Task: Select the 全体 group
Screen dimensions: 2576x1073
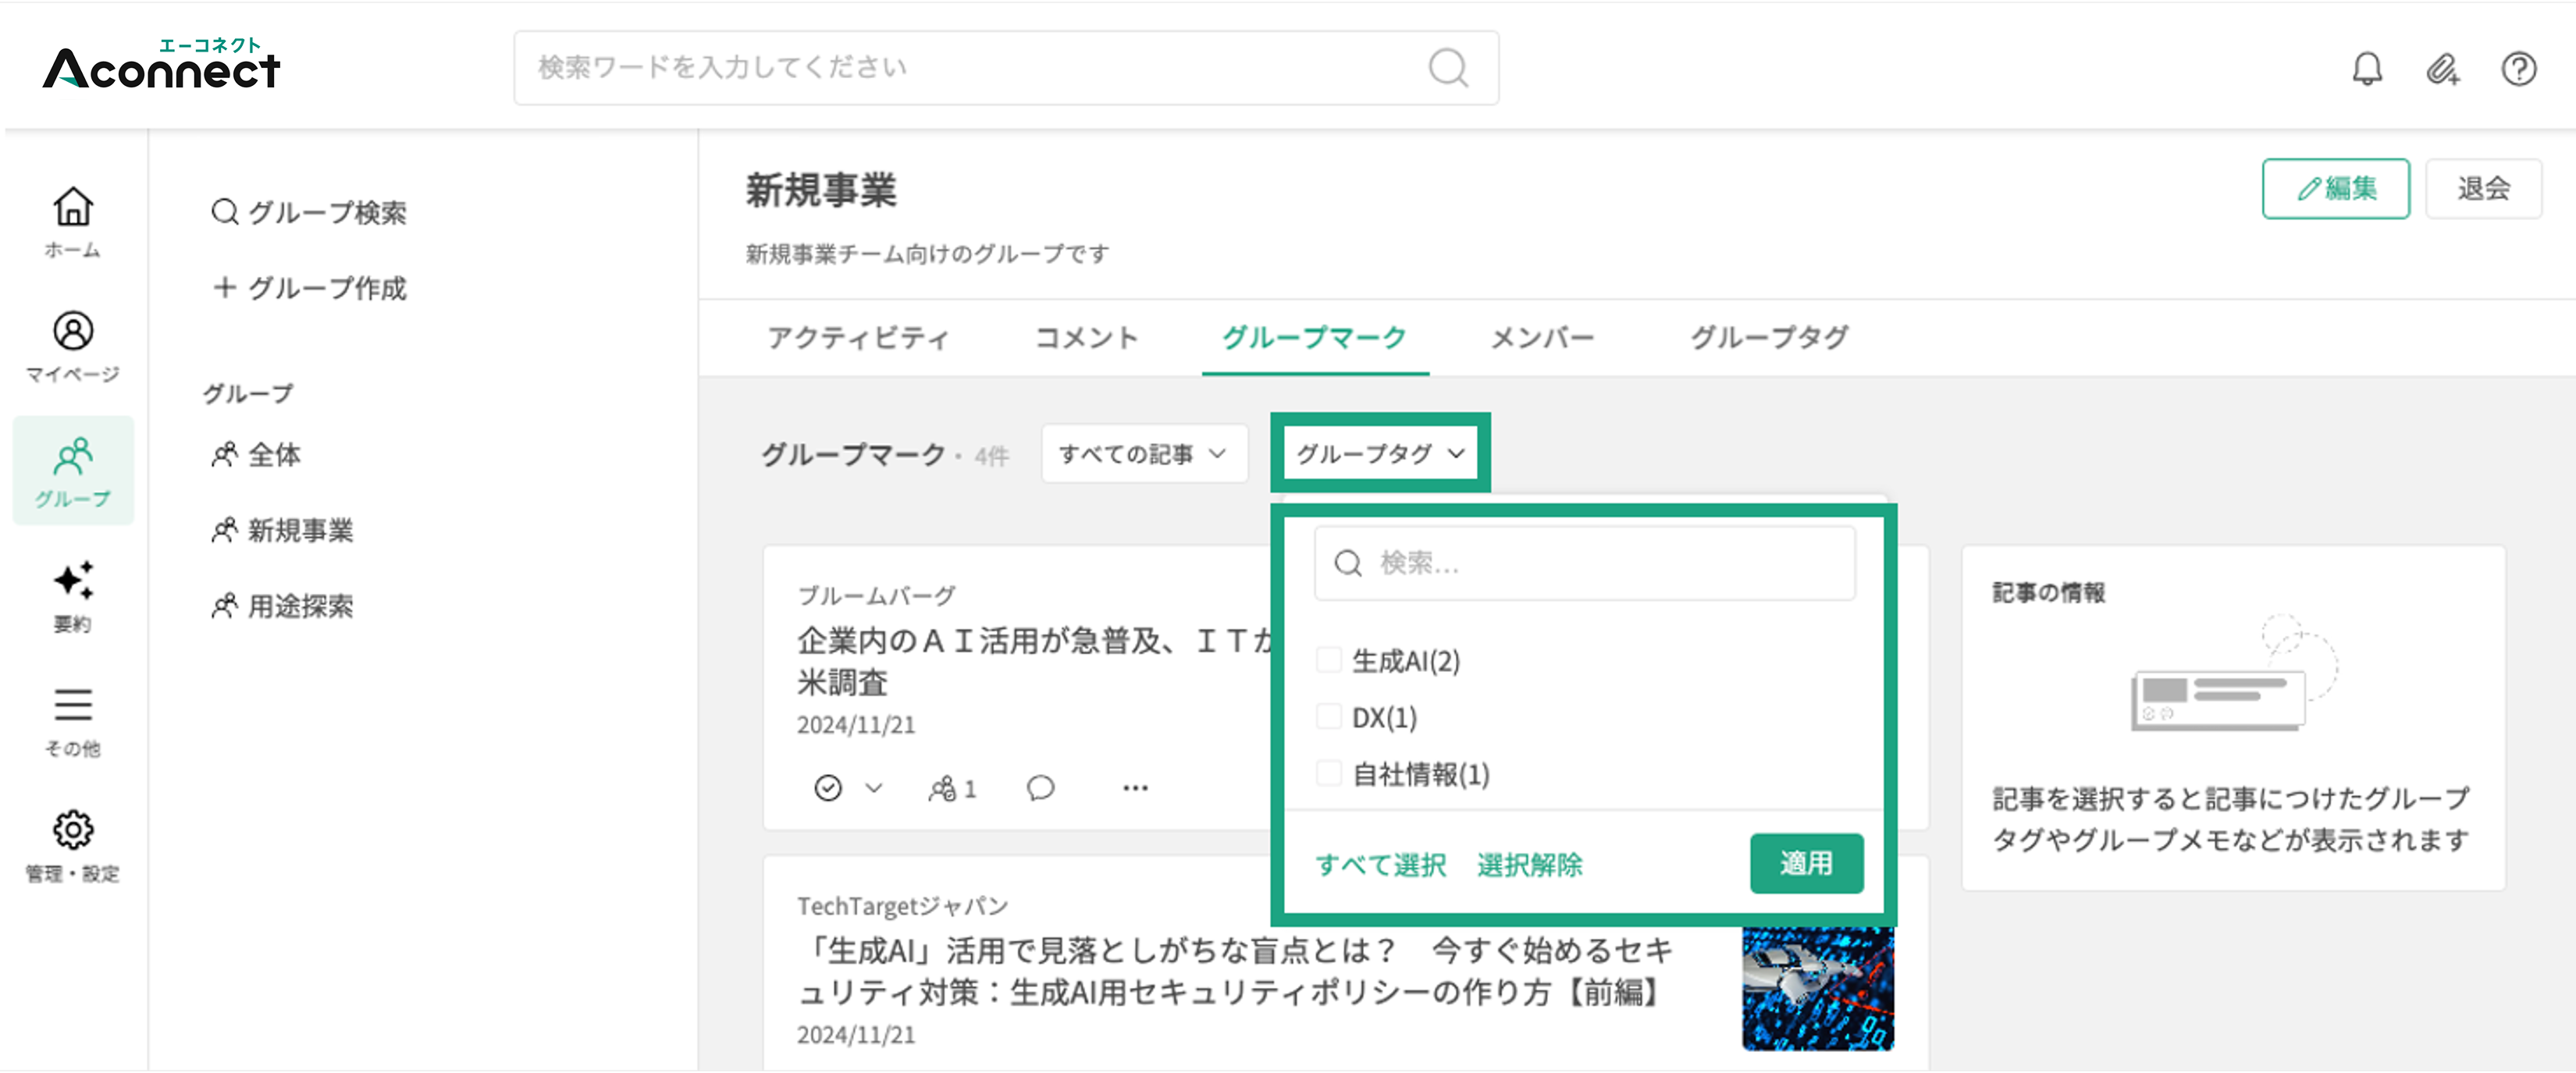Action: [256, 455]
